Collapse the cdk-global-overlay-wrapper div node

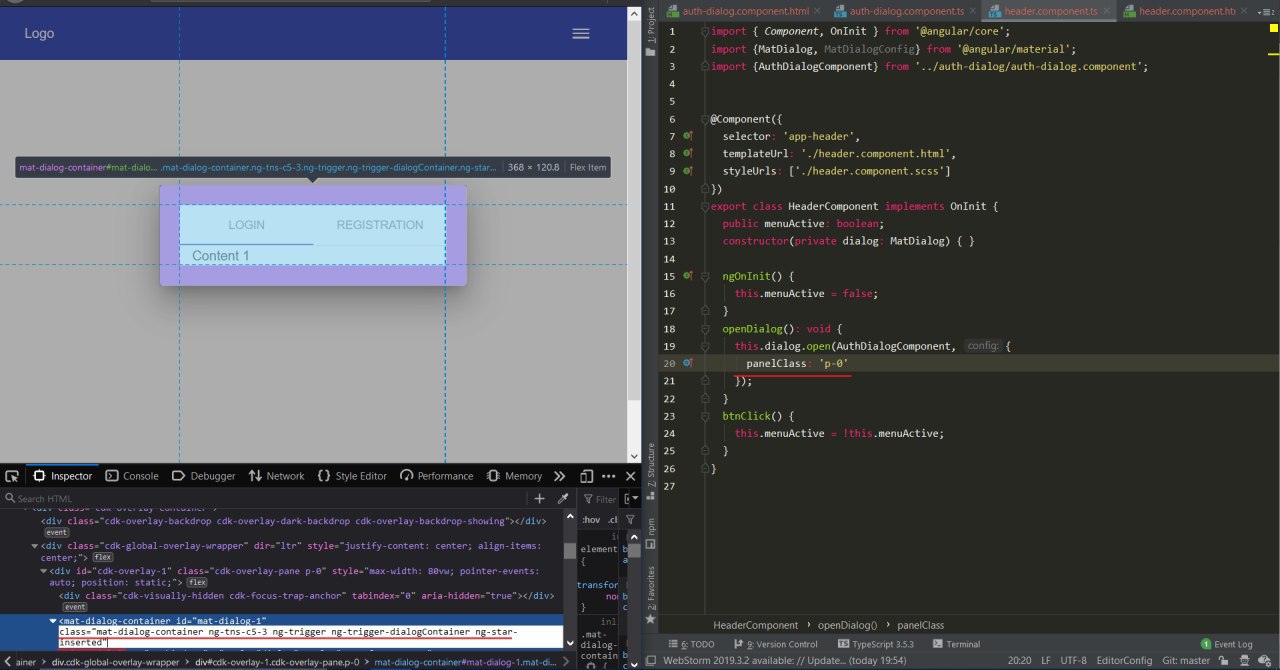point(35,546)
